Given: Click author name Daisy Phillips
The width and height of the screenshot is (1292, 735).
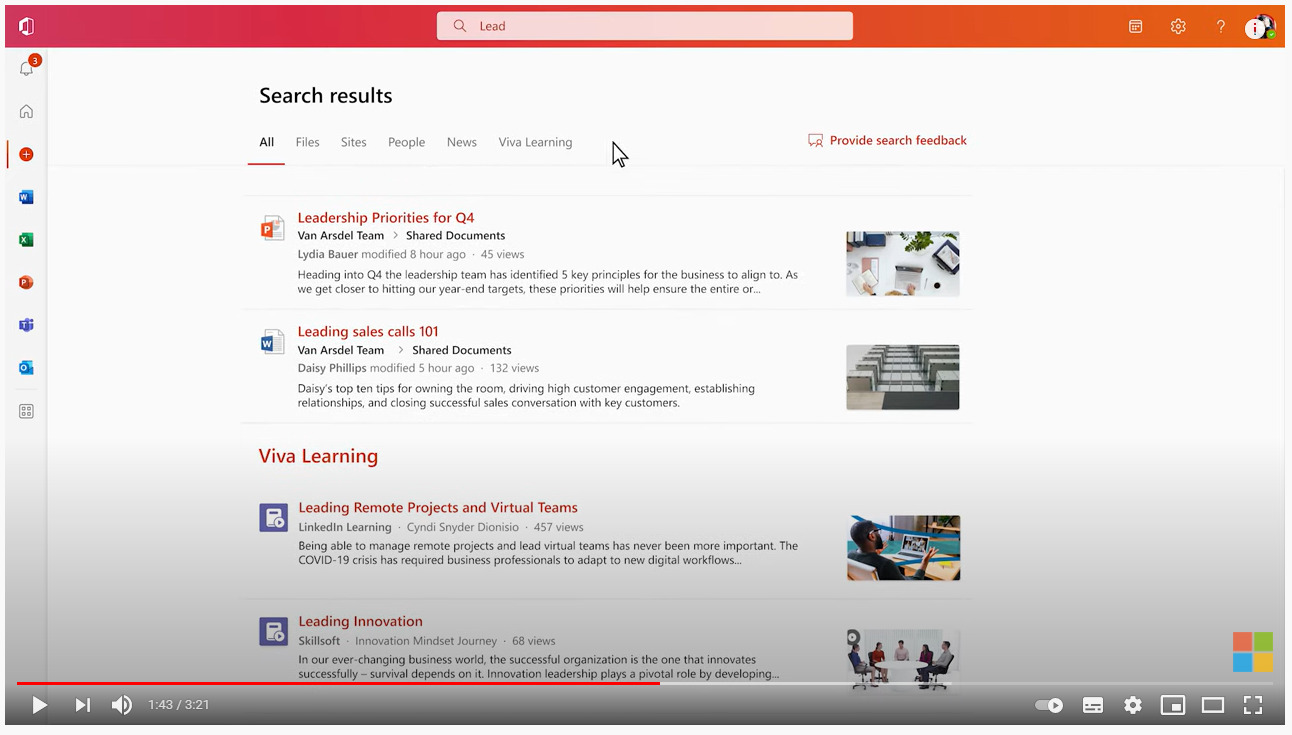Looking at the screenshot, I should (x=332, y=369).
